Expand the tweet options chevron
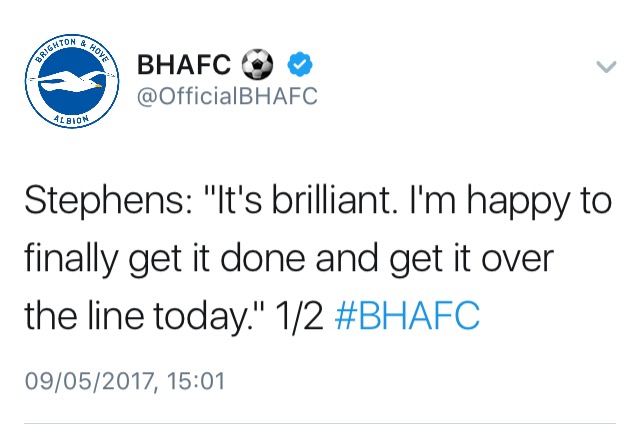 click(x=606, y=66)
